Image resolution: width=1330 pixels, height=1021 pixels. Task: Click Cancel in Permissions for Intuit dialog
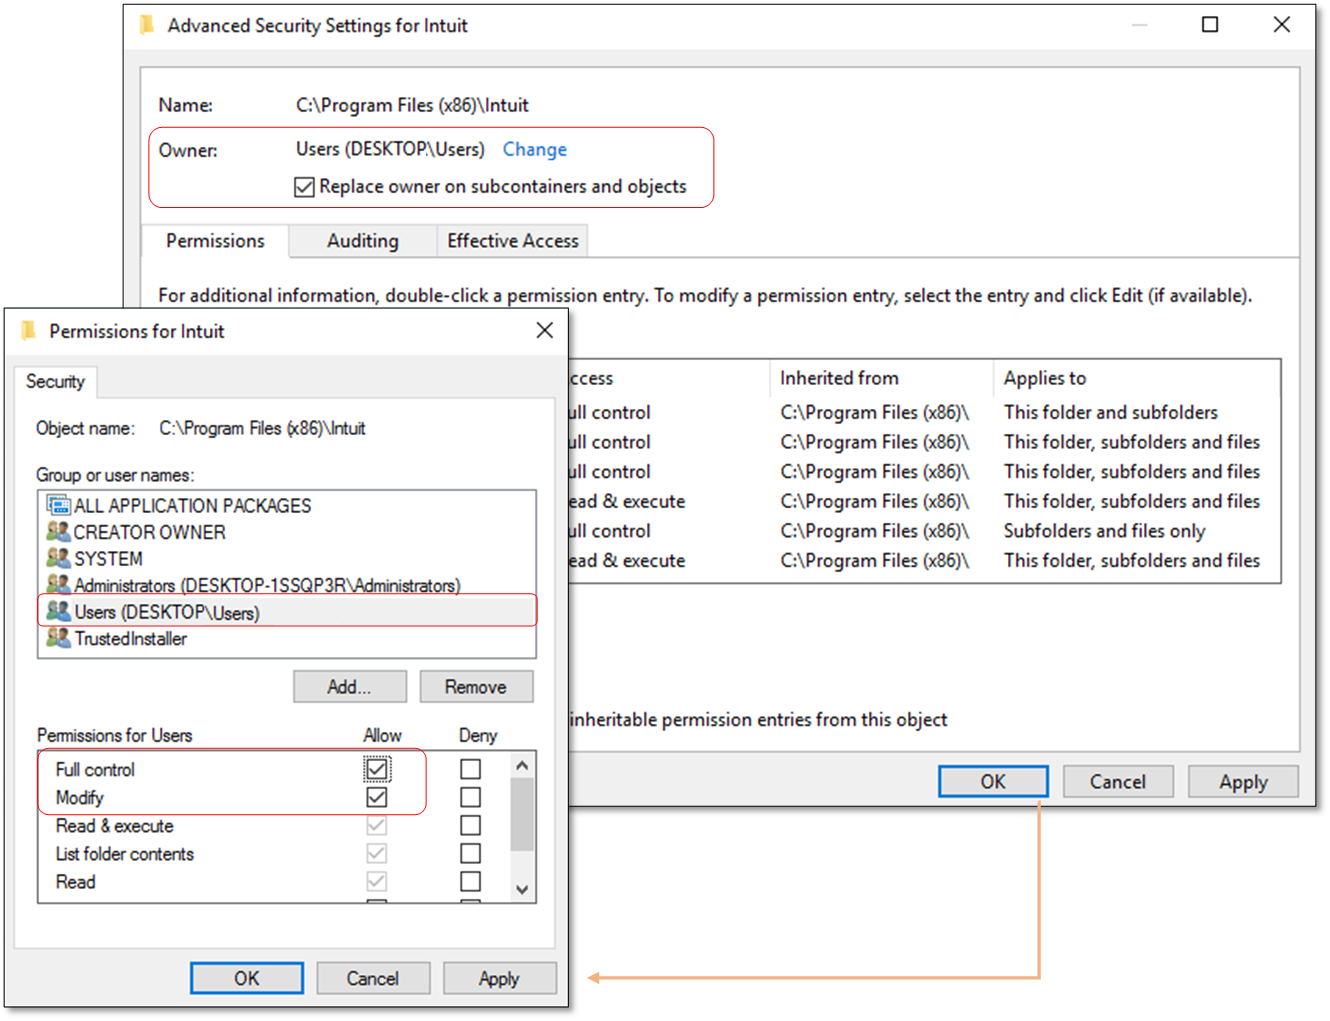pyautogui.click(x=373, y=978)
